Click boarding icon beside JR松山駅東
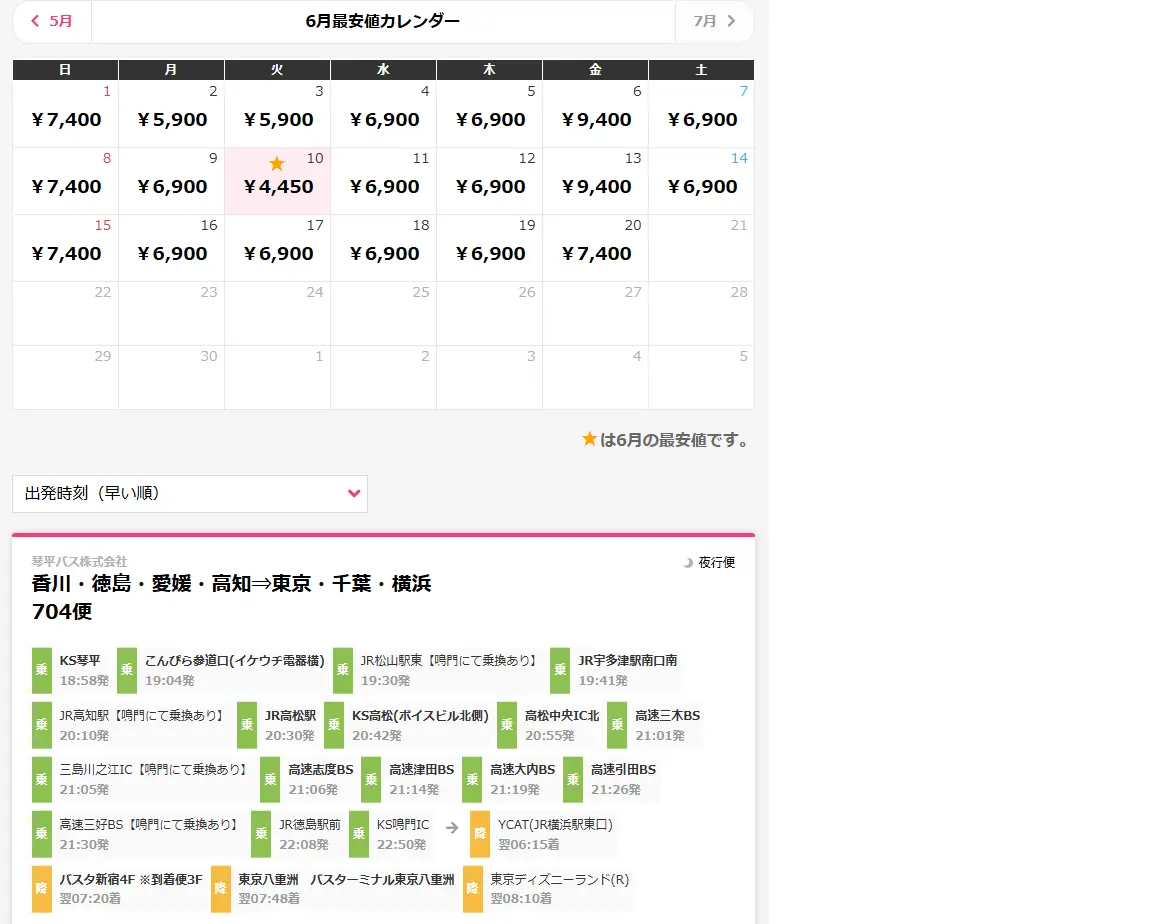This screenshot has height=924, width=1154. coord(343,670)
